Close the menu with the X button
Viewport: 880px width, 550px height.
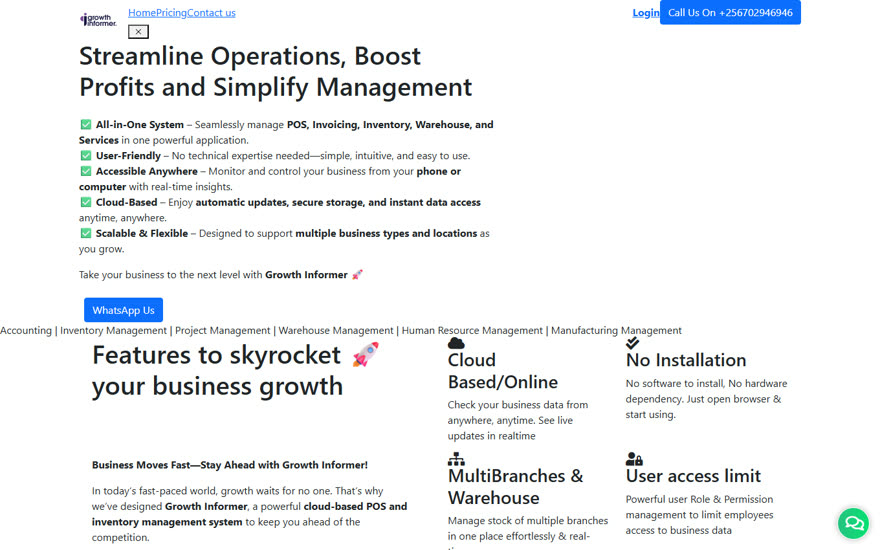[138, 31]
